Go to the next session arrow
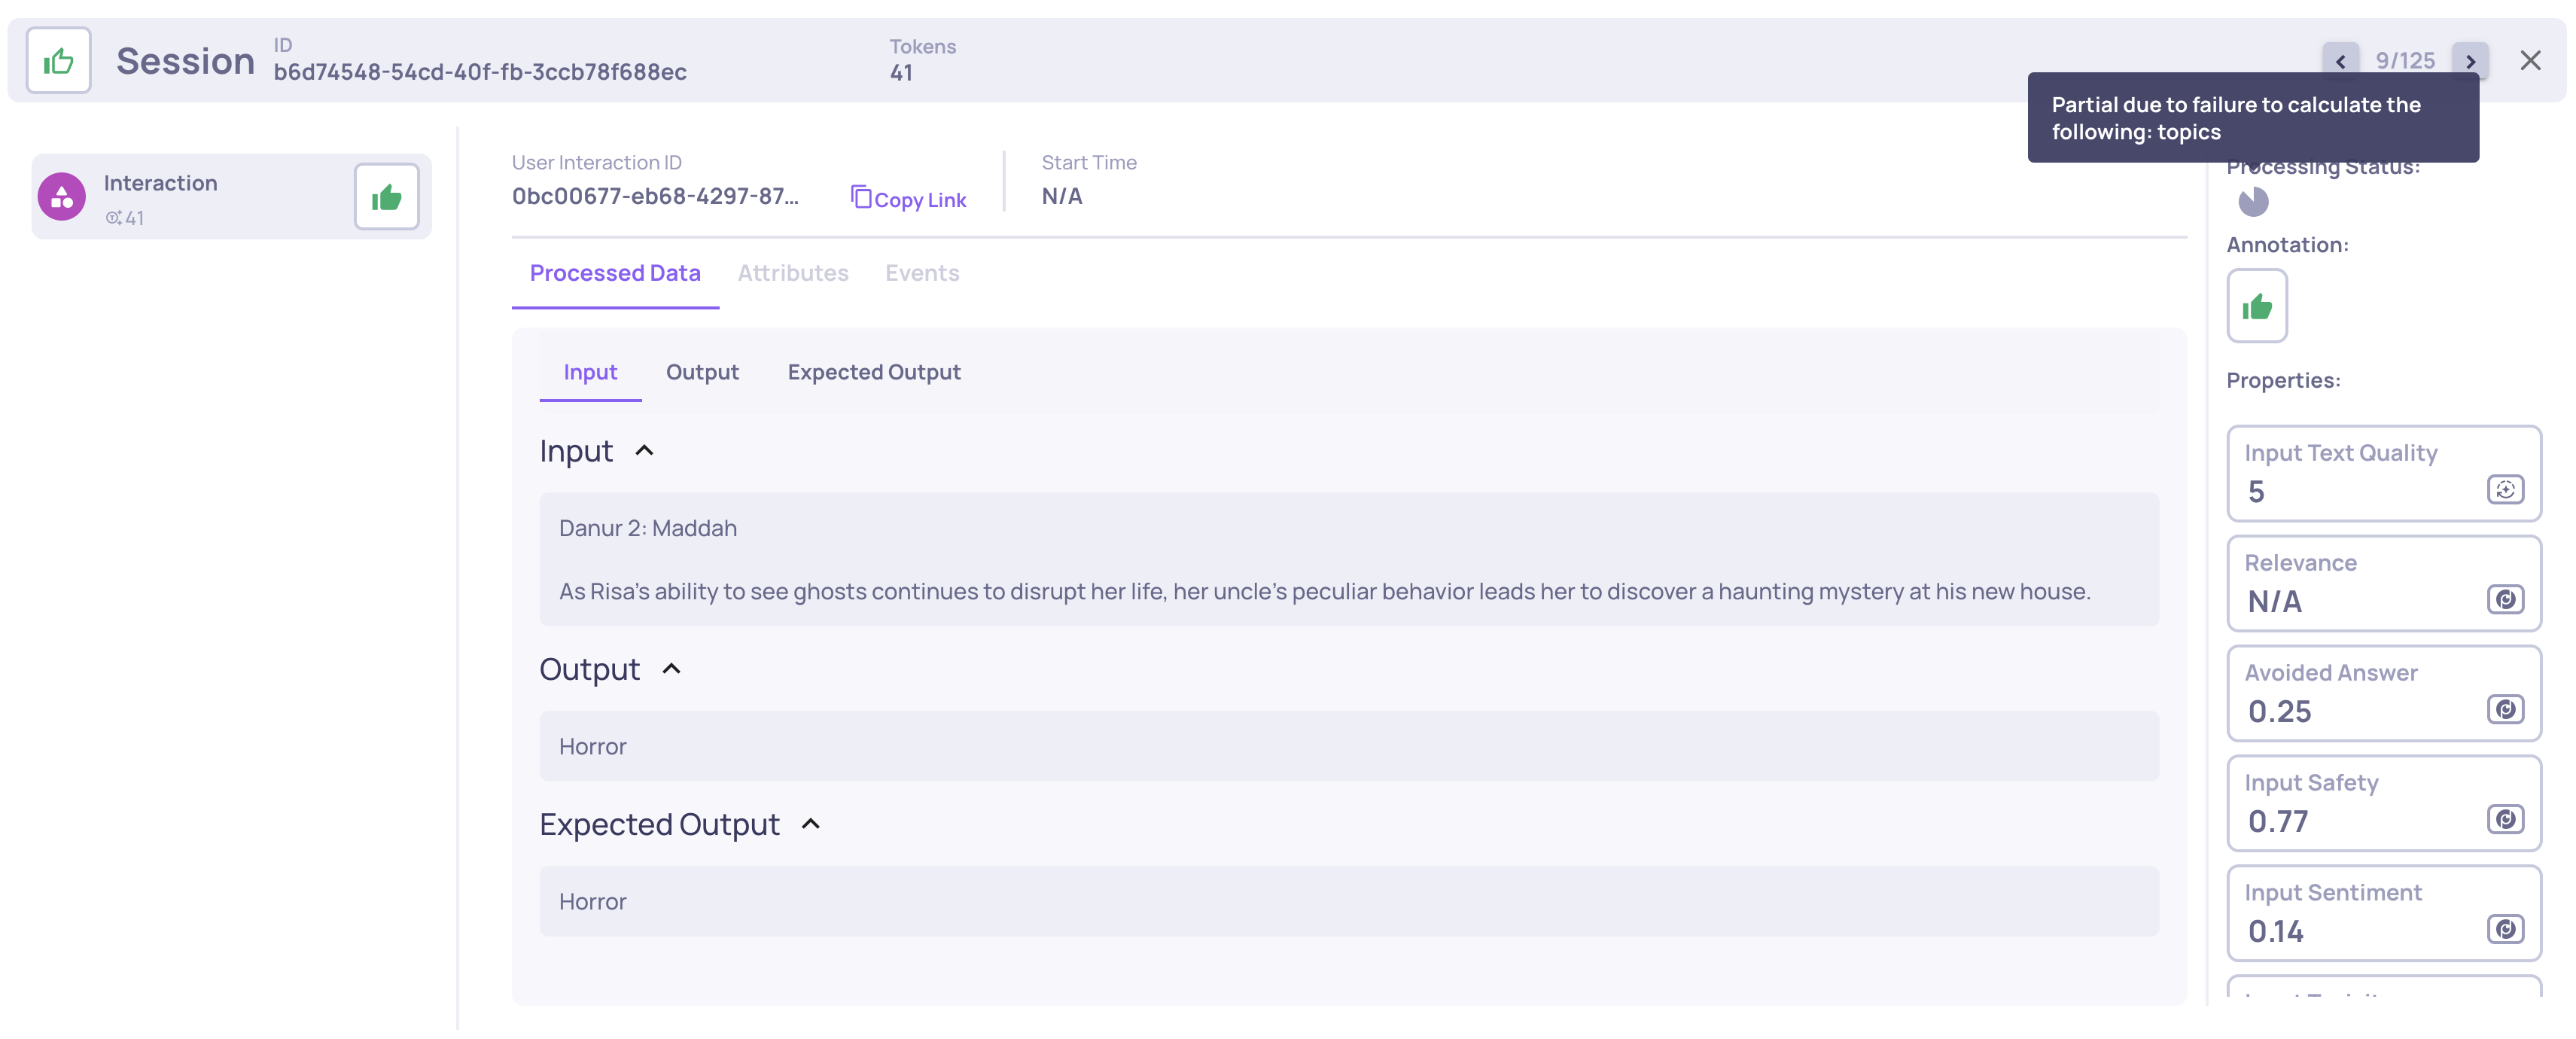Image resolution: width=2576 pixels, height=1039 pixels. [2470, 61]
